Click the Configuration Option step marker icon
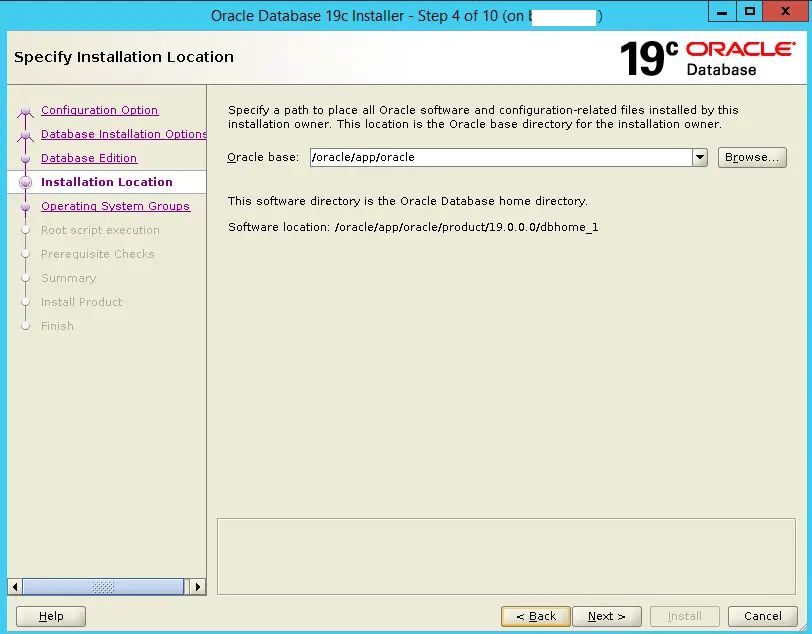Screen dimensions: 812x634 tap(25, 111)
